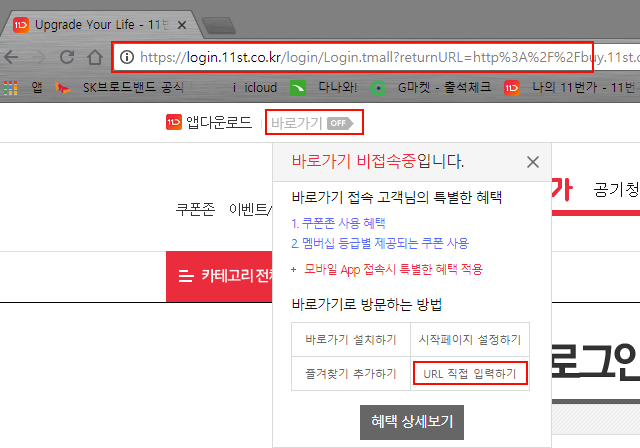Open 이벤트 menu item
The image size is (640, 448).
tap(250, 209)
